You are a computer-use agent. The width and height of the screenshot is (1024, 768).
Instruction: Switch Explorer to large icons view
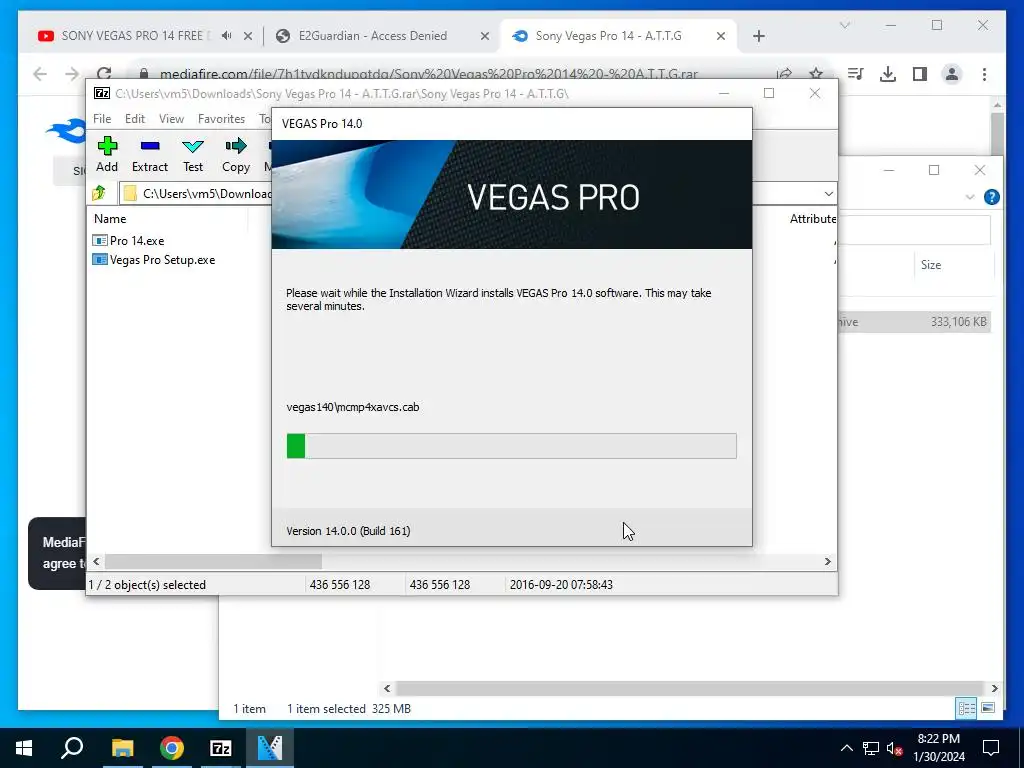(x=988, y=708)
